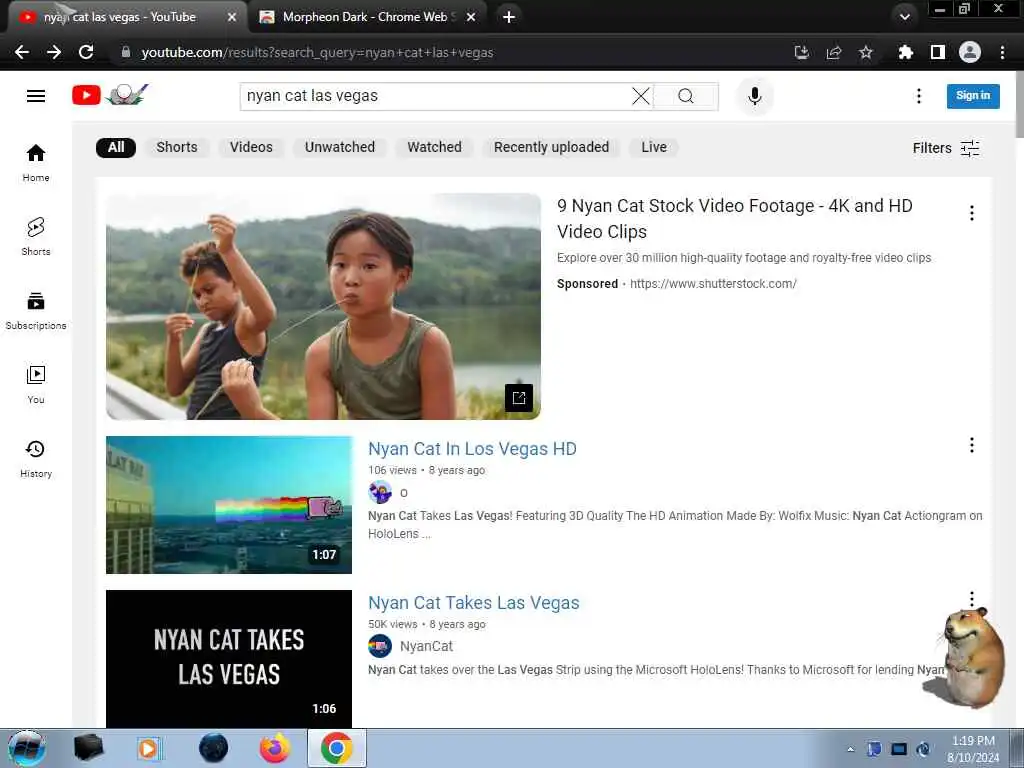The height and width of the screenshot is (768, 1024).
Task: Click the Chrome address bar URL
Action: click(x=317, y=52)
